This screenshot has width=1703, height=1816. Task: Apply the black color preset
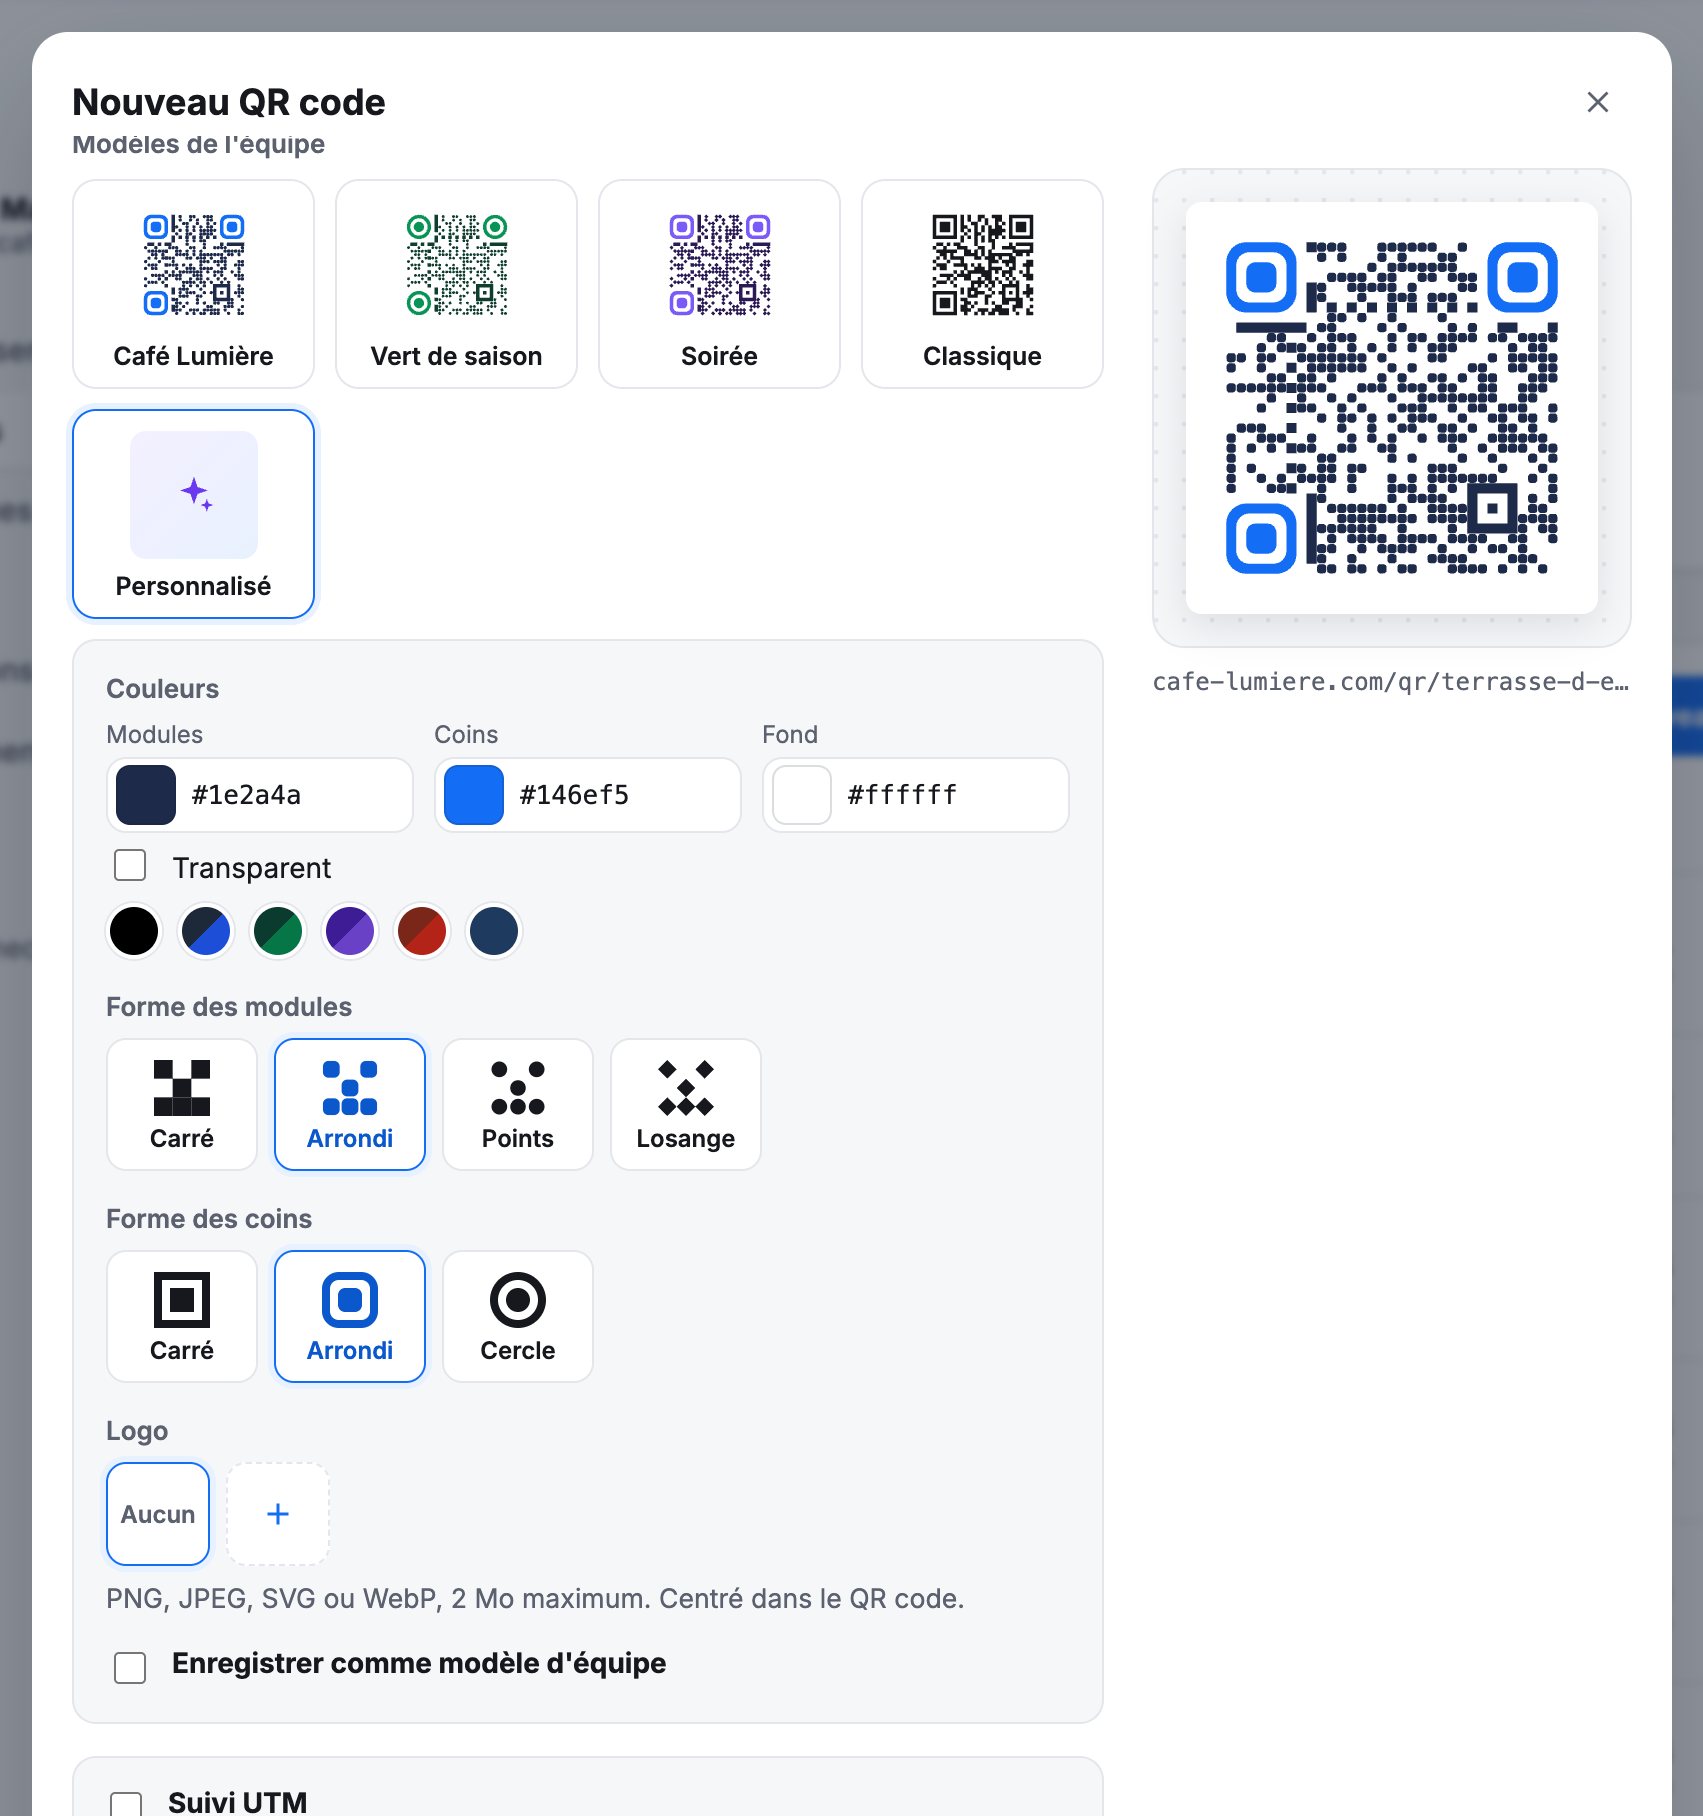point(134,931)
